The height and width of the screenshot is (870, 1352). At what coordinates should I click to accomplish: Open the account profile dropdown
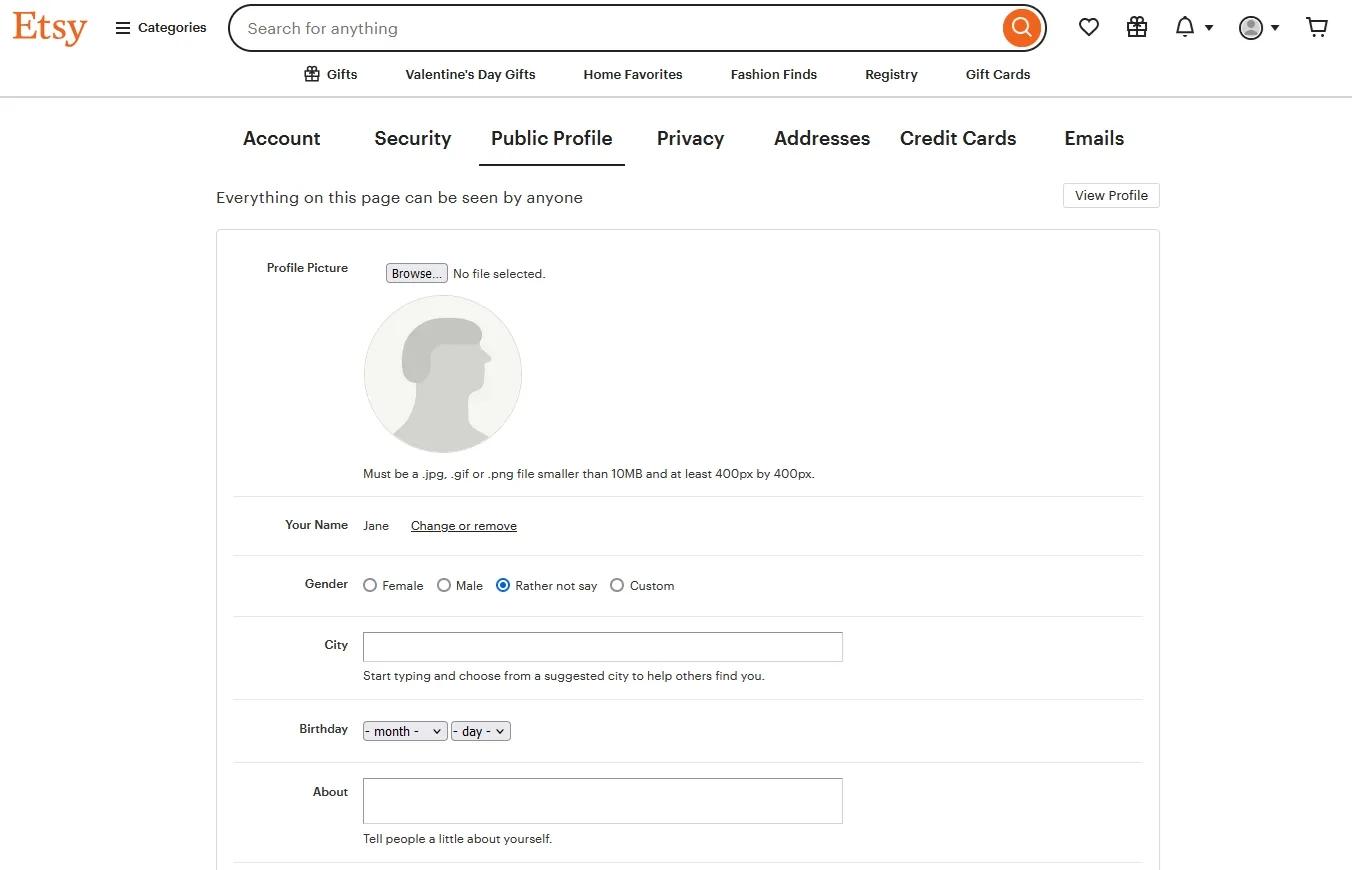1259,28
